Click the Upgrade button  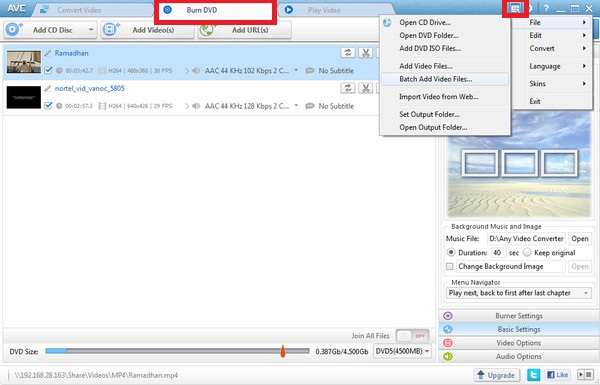click(x=497, y=375)
